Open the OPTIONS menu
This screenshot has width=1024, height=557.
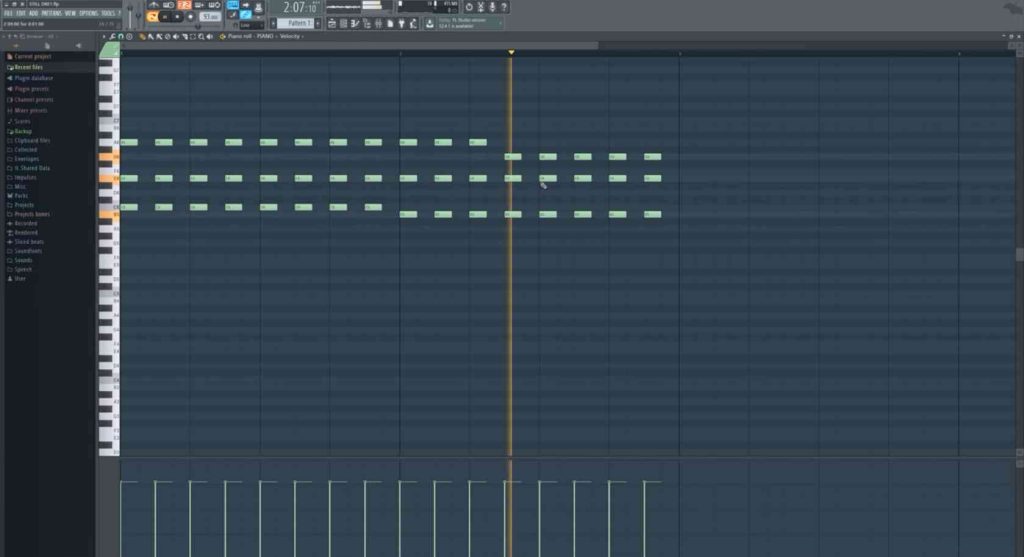(88, 13)
